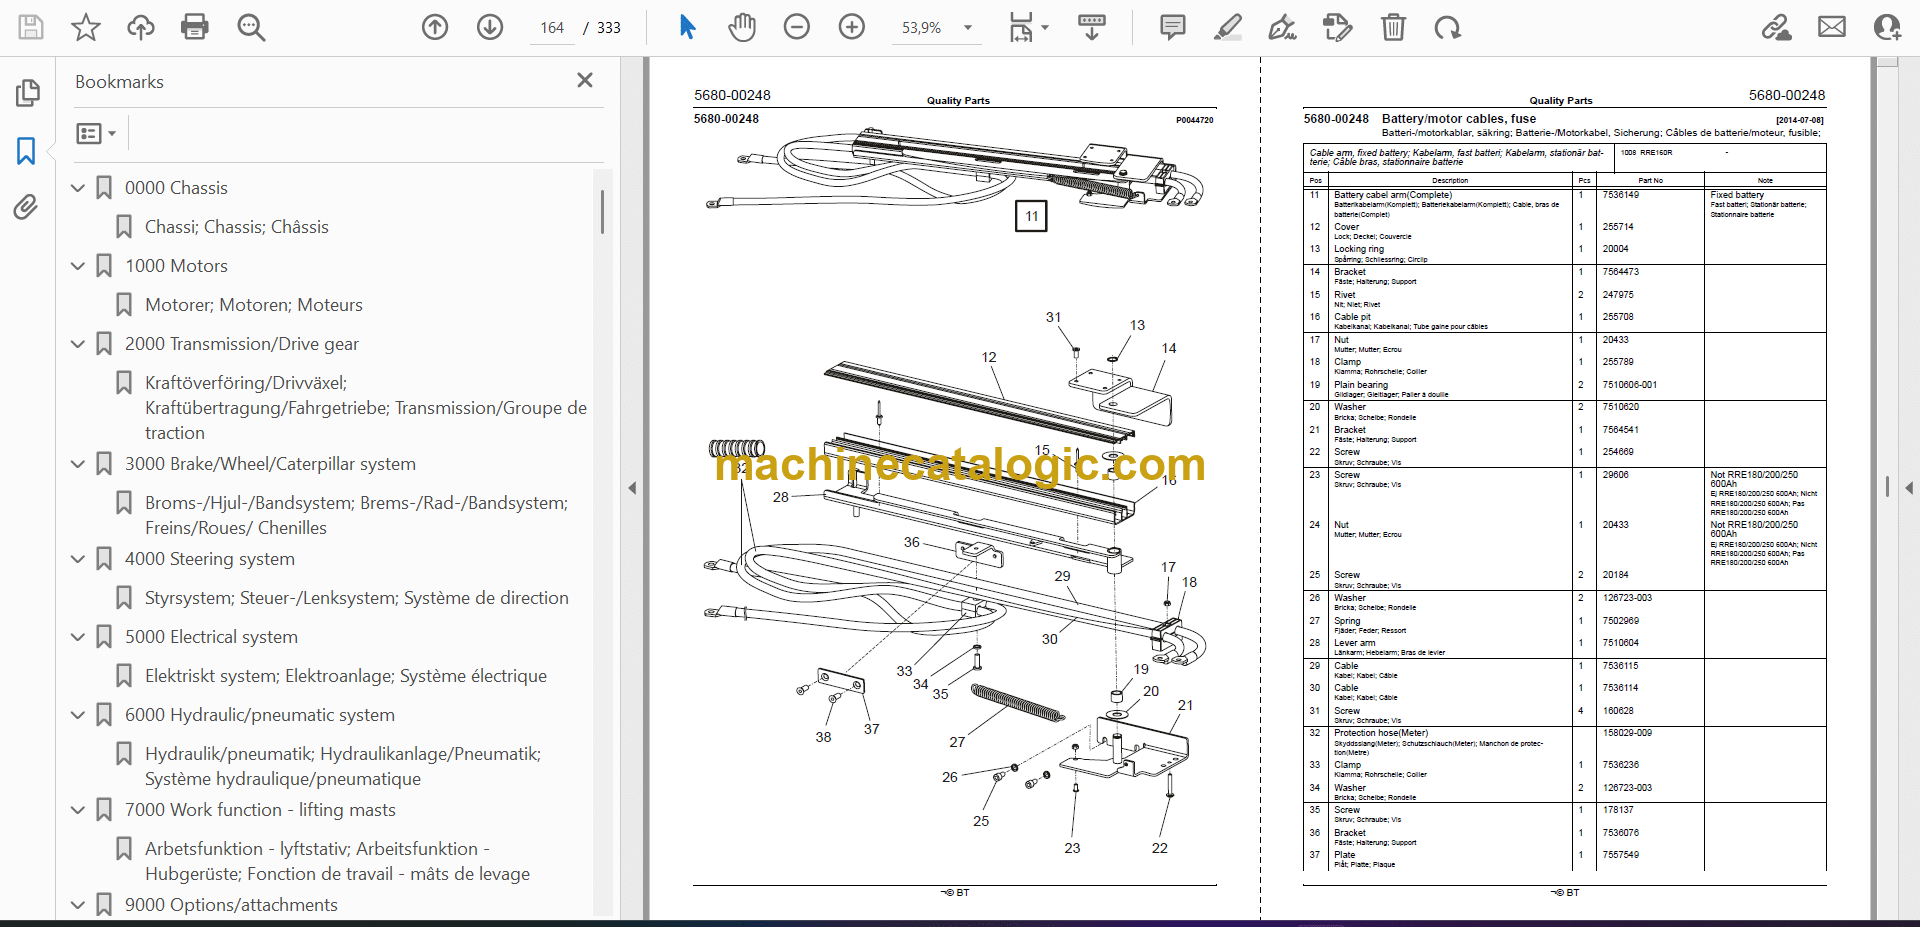Activate the selection arrow tool
The image size is (1920, 927).
pos(687,27)
